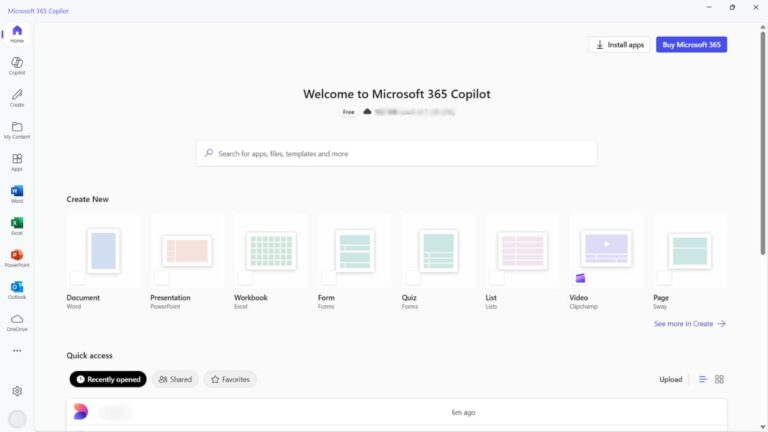Click the cloud storage icon under the title
Viewport: 768px width, 432px height.
pyautogui.click(x=367, y=112)
